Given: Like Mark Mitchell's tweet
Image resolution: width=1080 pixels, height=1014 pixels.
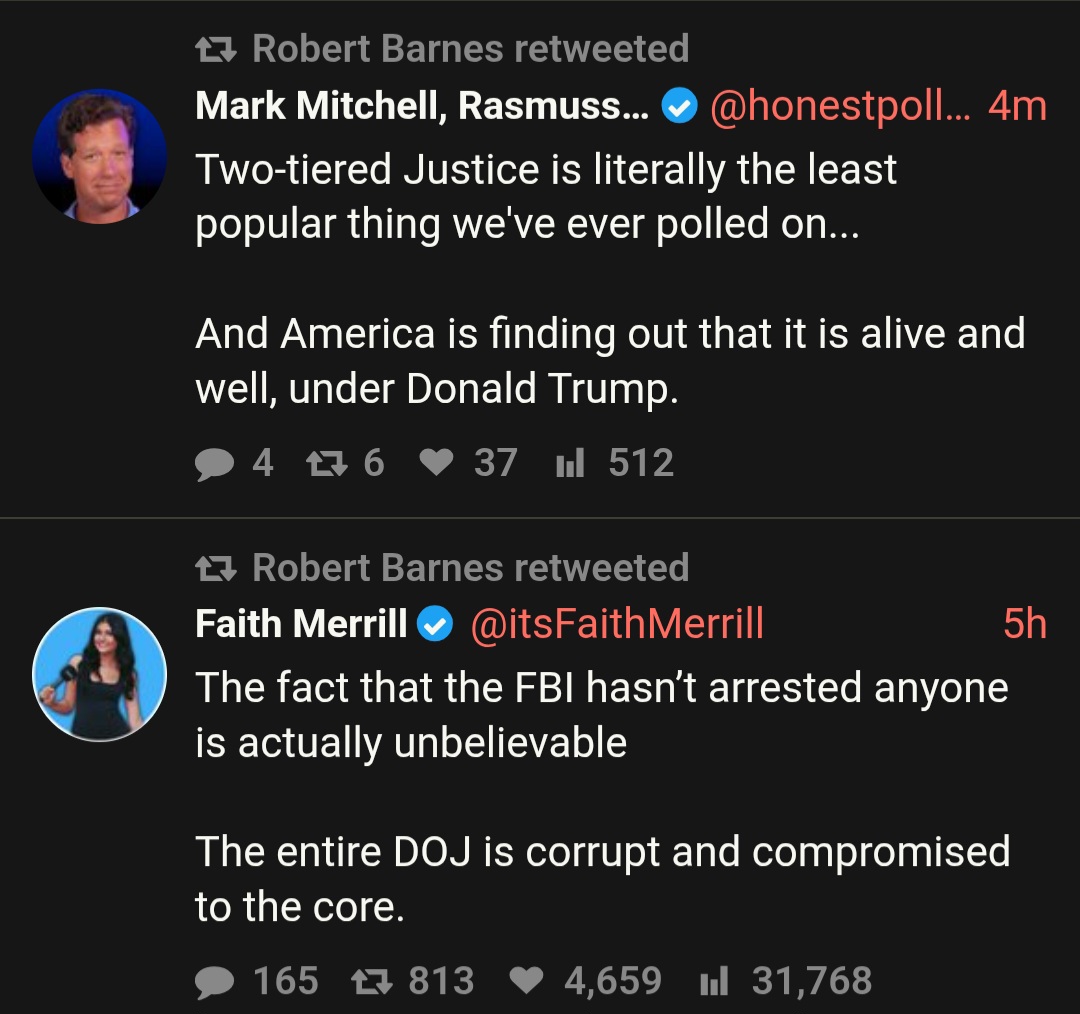Looking at the screenshot, I should click(435, 463).
